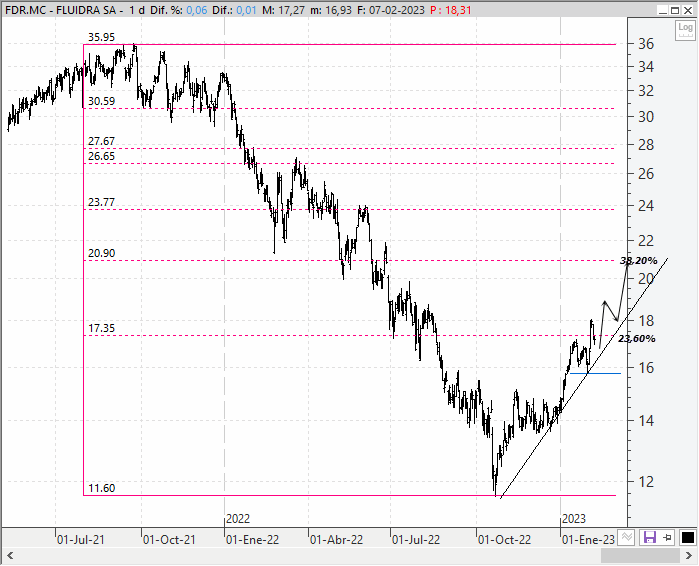Click the Fibonacci level label 27.67

[101, 141]
